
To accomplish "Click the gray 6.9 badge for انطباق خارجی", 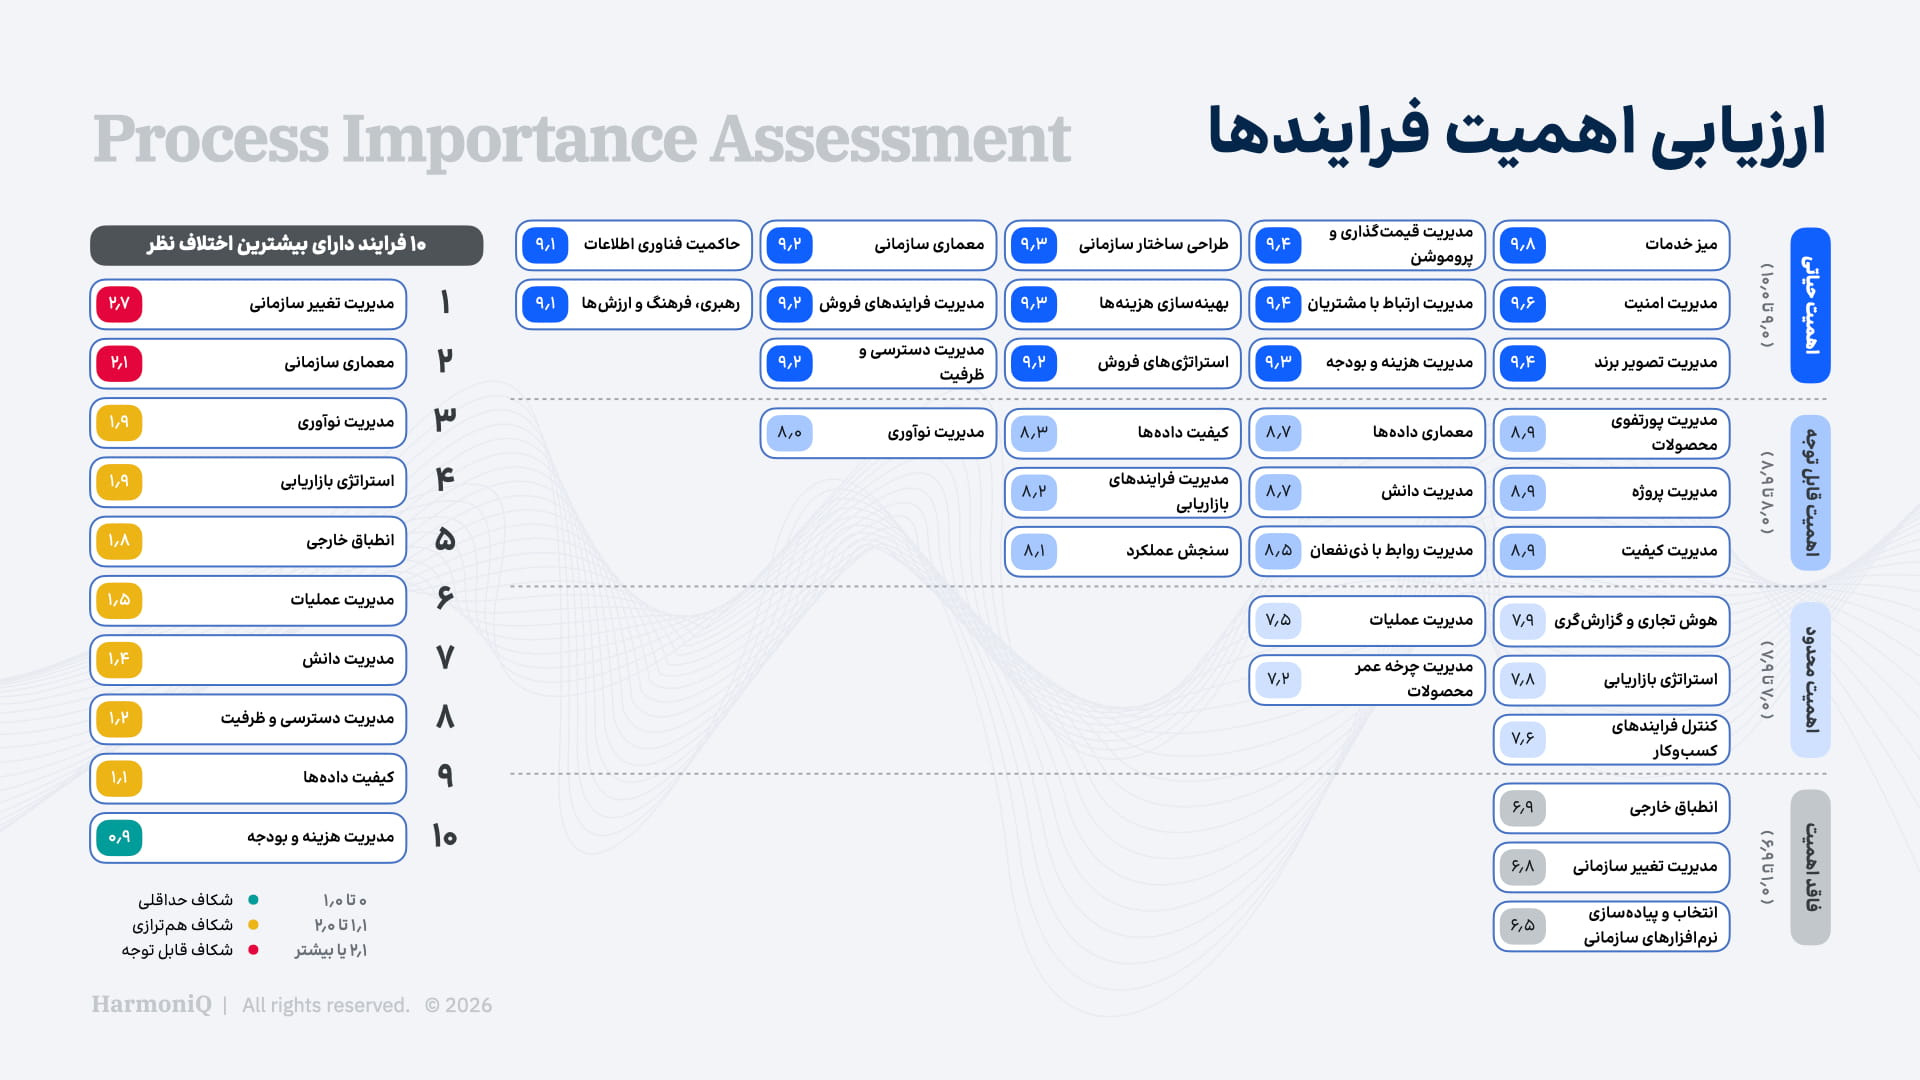I will [1522, 808].
